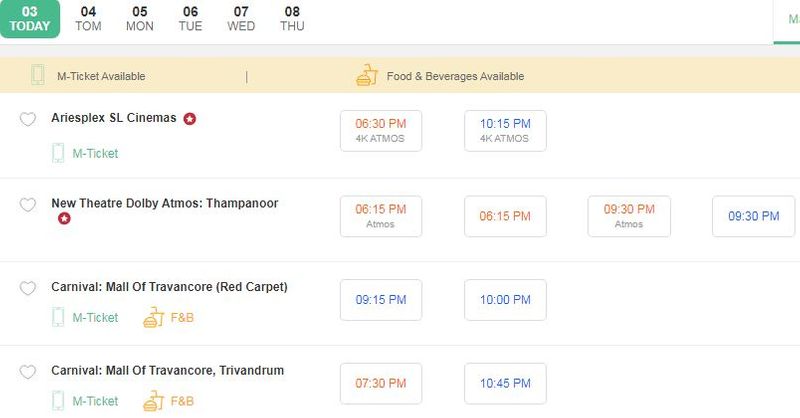Select the 03 TODAY date tab
The width and height of the screenshot is (800, 418).
click(x=30, y=19)
